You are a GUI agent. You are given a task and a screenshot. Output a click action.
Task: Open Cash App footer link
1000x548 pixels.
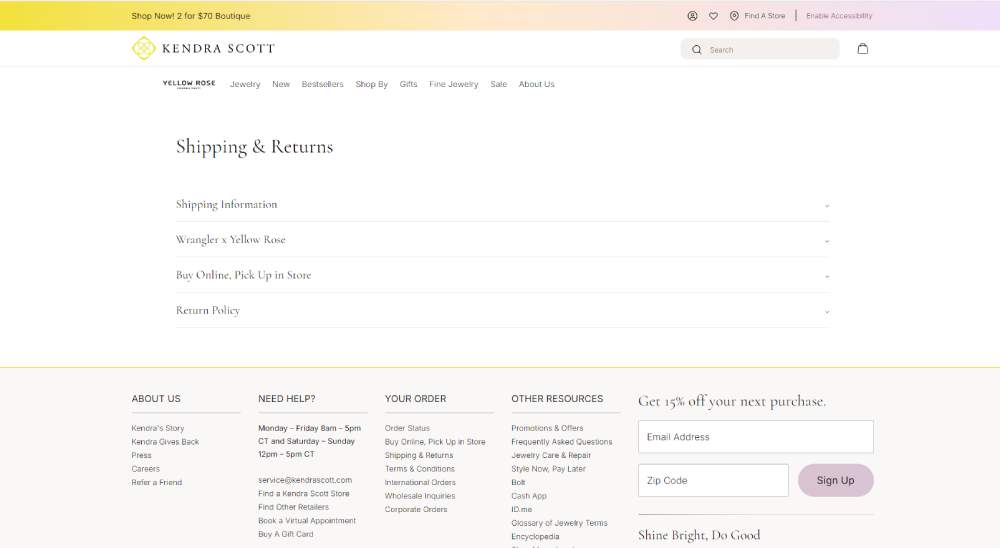[529, 496]
